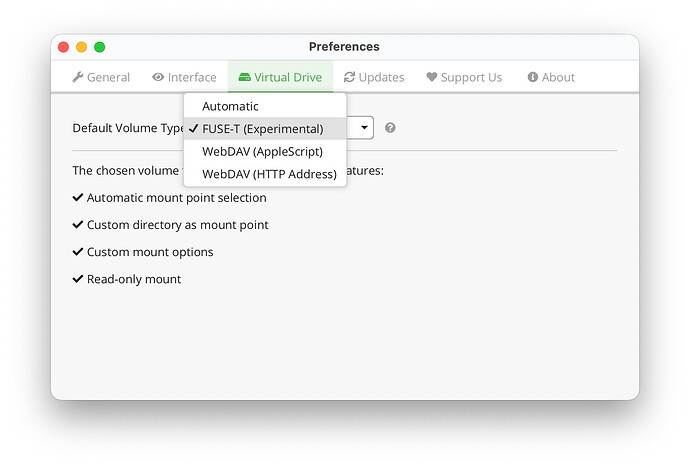
Task: Click the Preferences window title
Action: tap(344, 47)
